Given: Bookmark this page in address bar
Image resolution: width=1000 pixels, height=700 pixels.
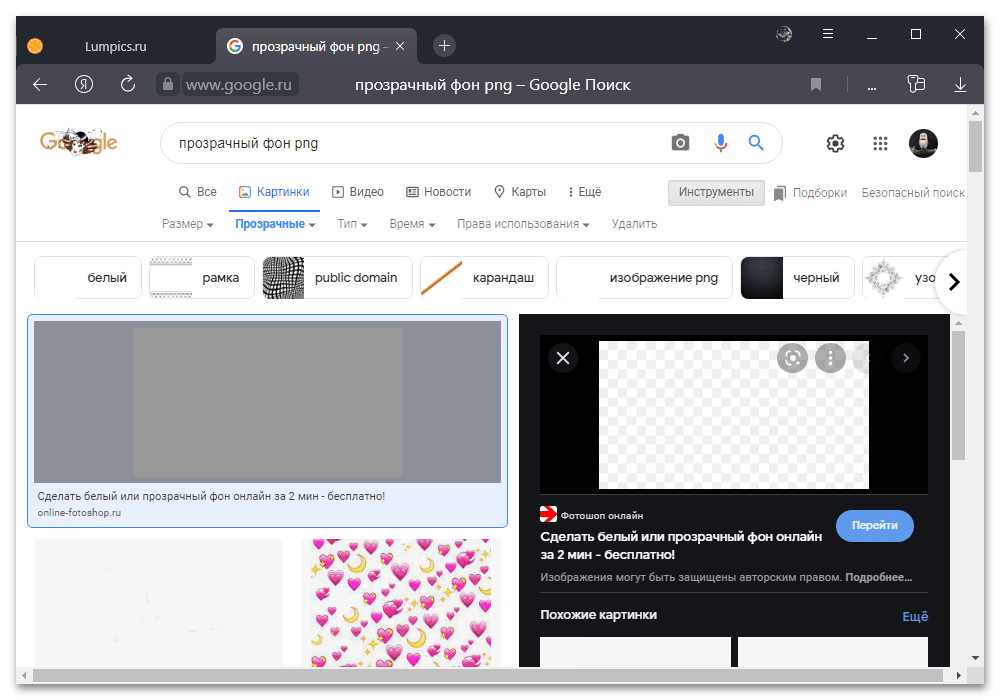Looking at the screenshot, I should pos(816,85).
